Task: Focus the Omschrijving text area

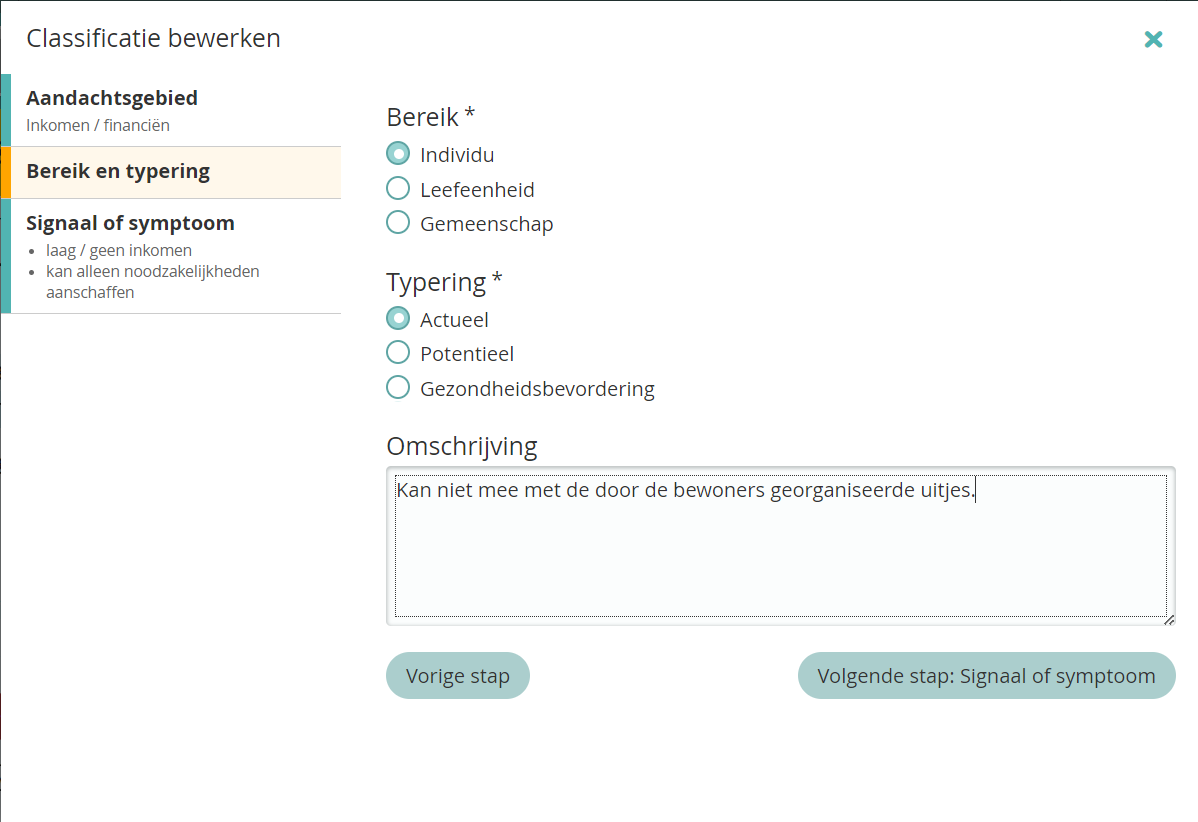Action: [780, 550]
